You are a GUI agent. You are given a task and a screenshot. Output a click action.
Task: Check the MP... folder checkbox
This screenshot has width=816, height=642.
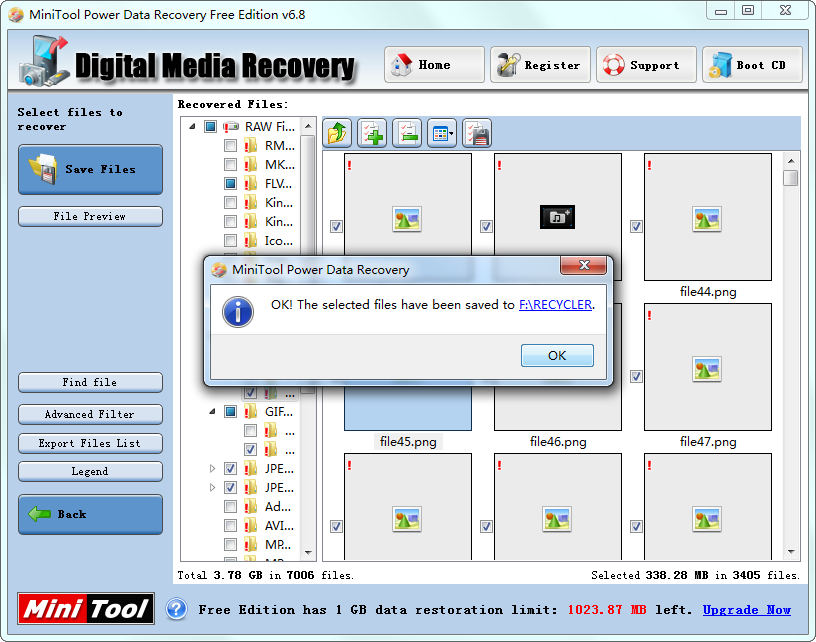pos(231,545)
